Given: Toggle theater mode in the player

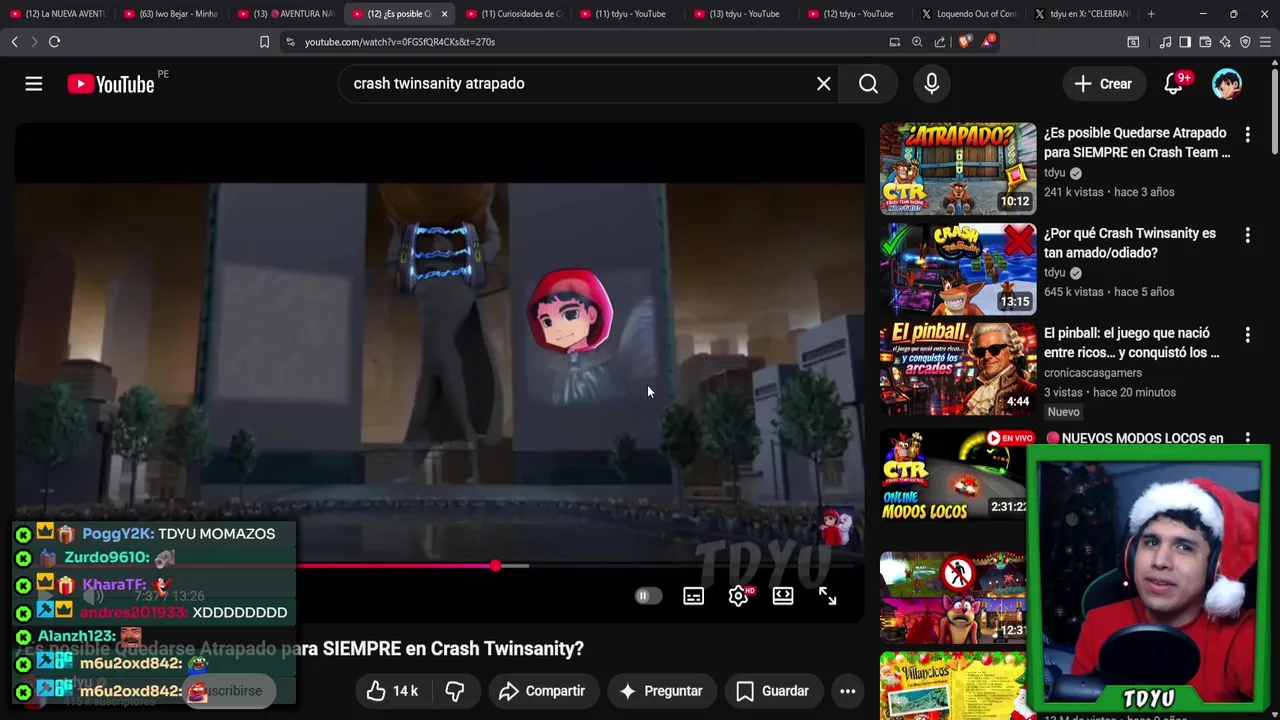Looking at the screenshot, I should [x=783, y=596].
